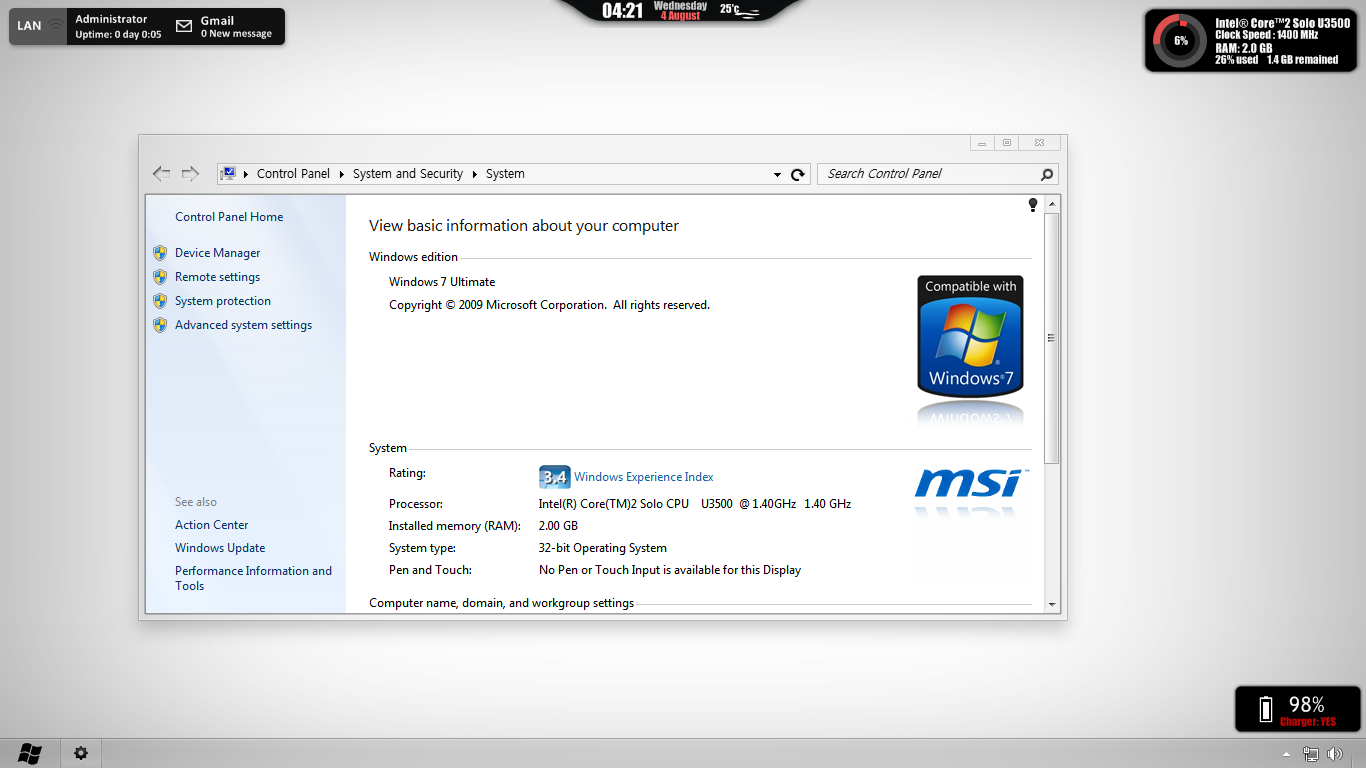Open Remote settings link
Image resolution: width=1366 pixels, height=768 pixels.
[x=217, y=277]
